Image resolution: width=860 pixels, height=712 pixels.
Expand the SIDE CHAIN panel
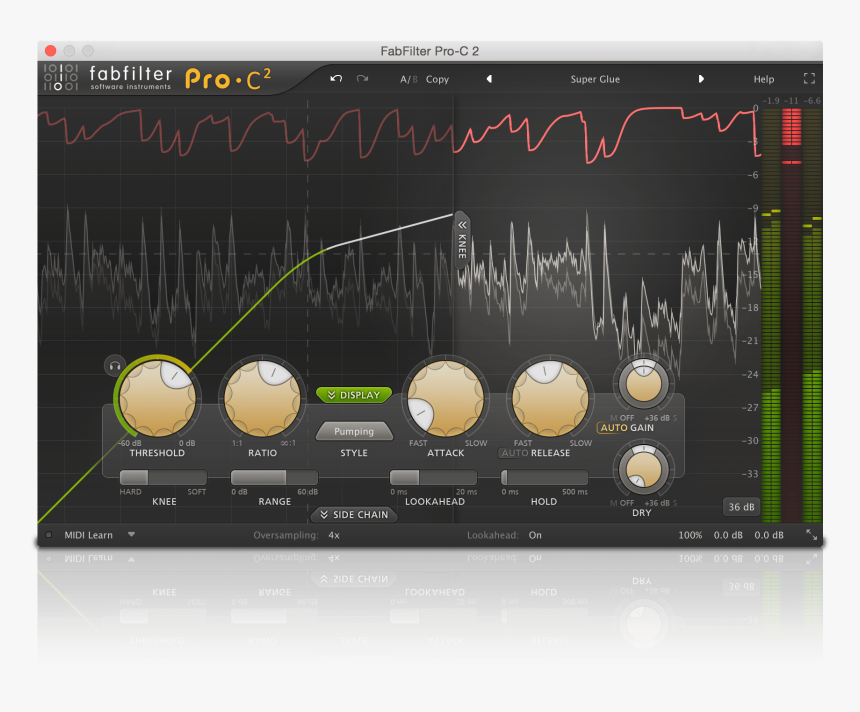pyautogui.click(x=354, y=515)
